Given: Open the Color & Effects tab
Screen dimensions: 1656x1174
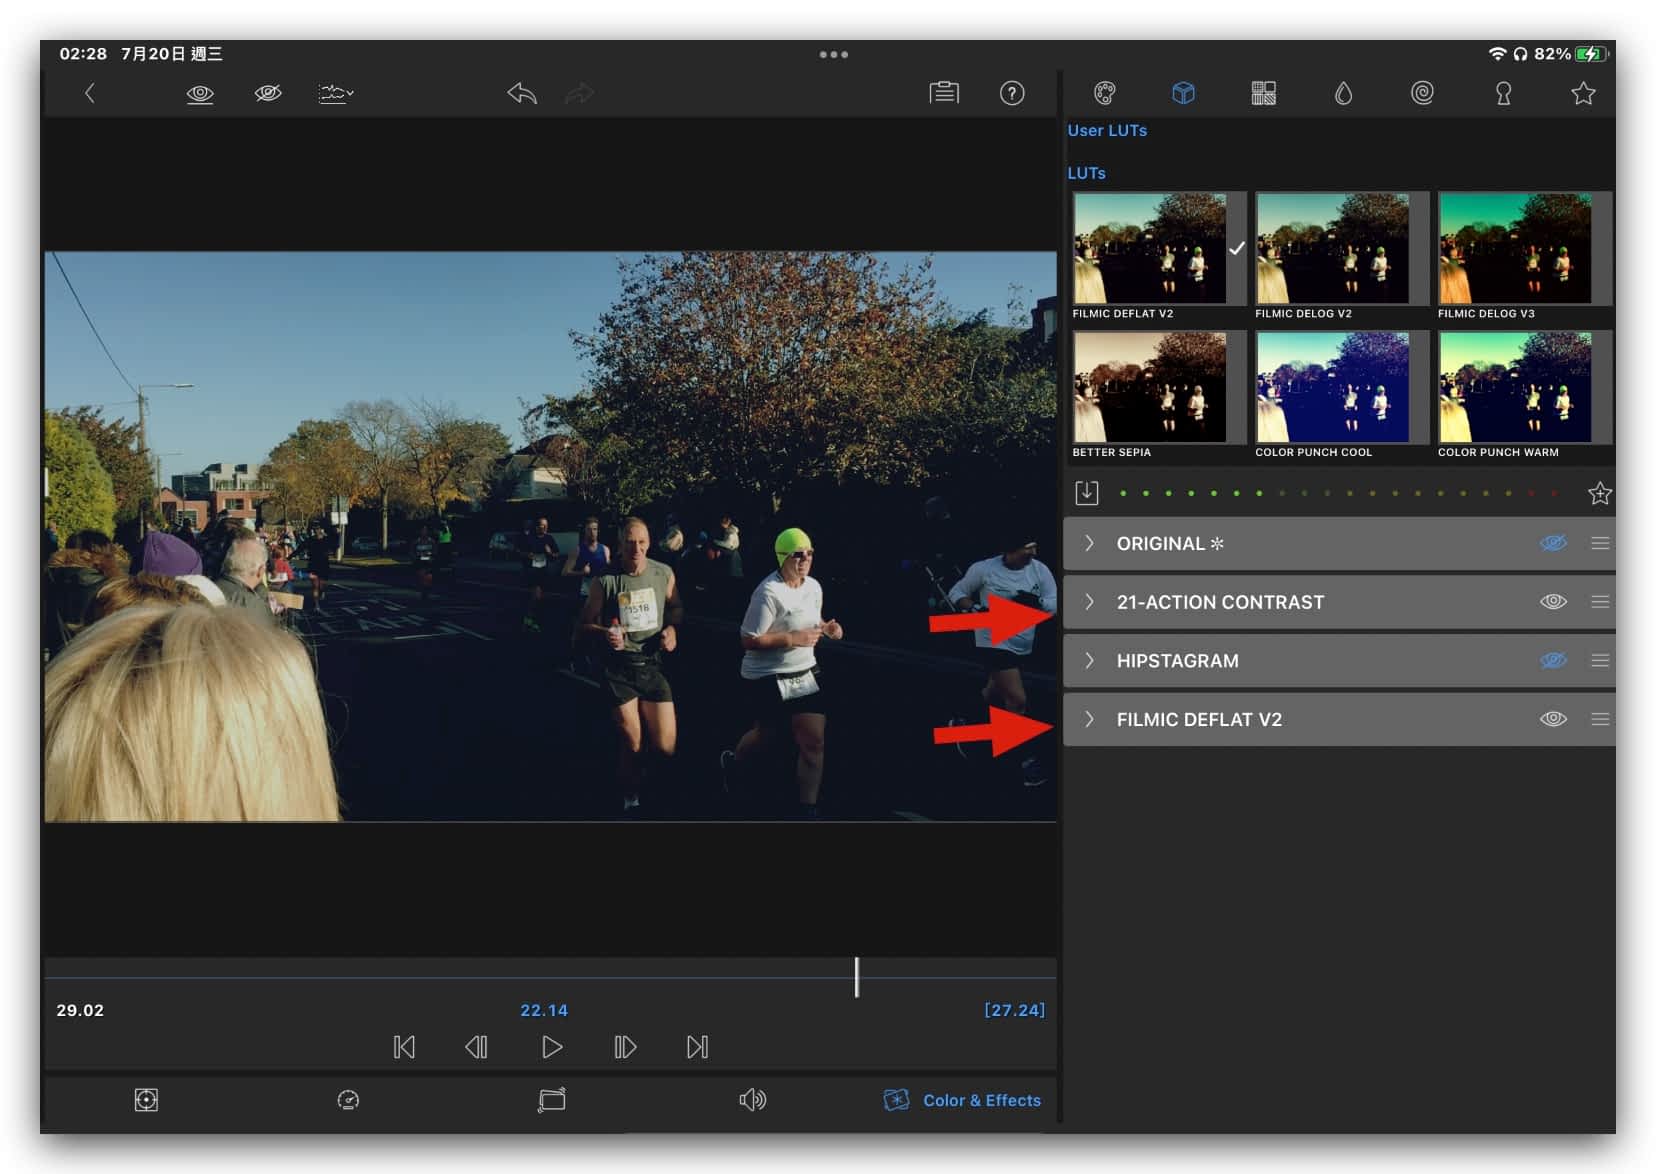Looking at the screenshot, I should [962, 1100].
